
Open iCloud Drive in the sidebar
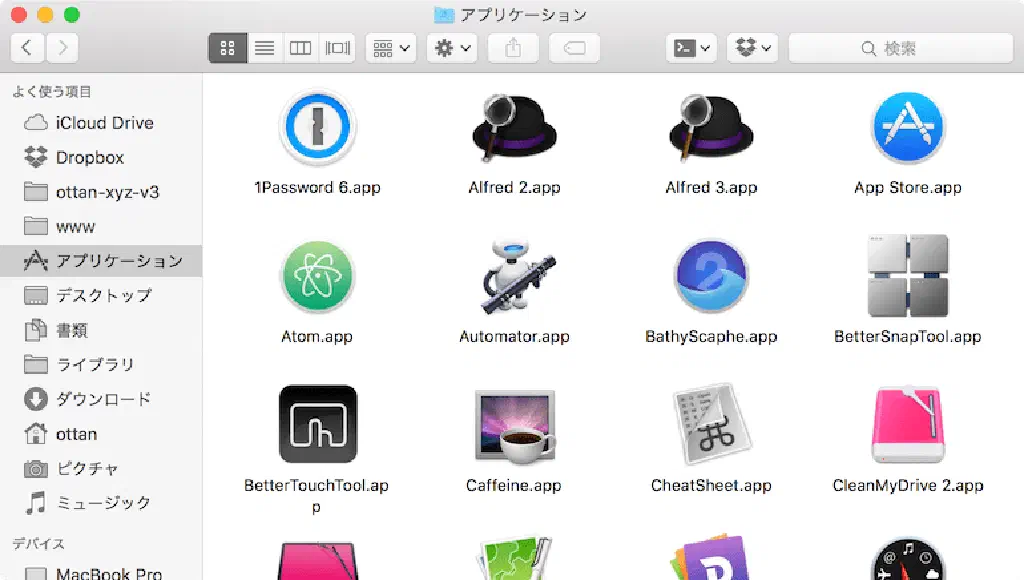pyautogui.click(x=103, y=123)
